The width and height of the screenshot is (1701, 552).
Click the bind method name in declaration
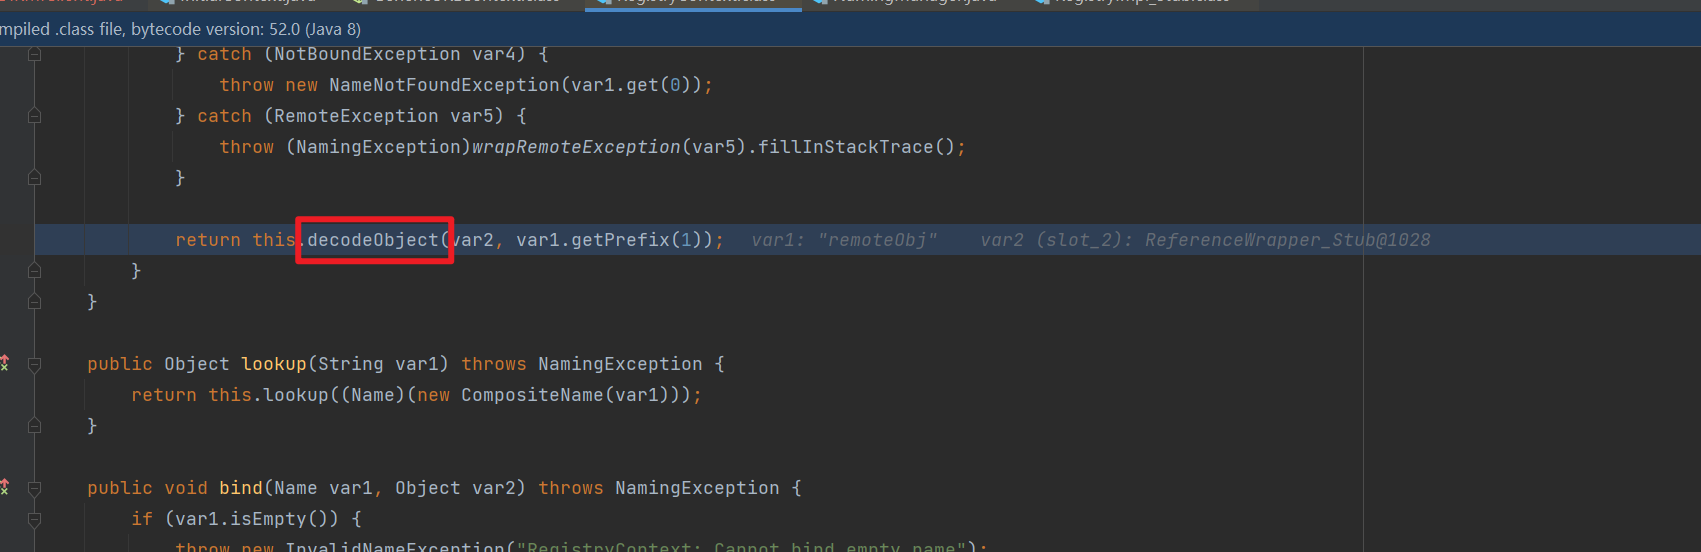click(241, 488)
